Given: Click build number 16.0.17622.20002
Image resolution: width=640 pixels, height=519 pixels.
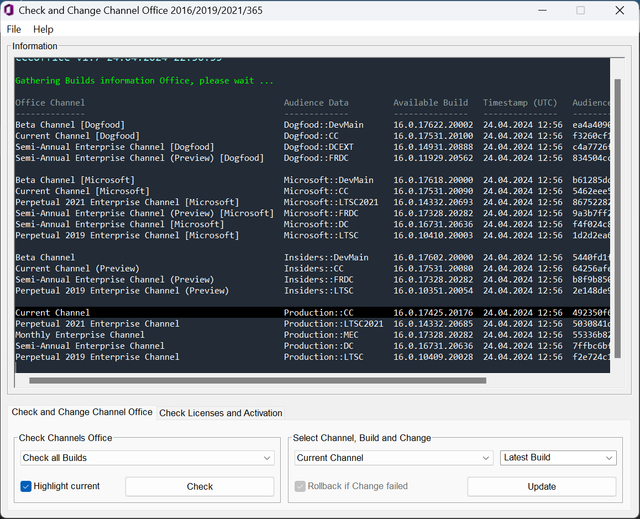Looking at the screenshot, I should [x=433, y=125].
